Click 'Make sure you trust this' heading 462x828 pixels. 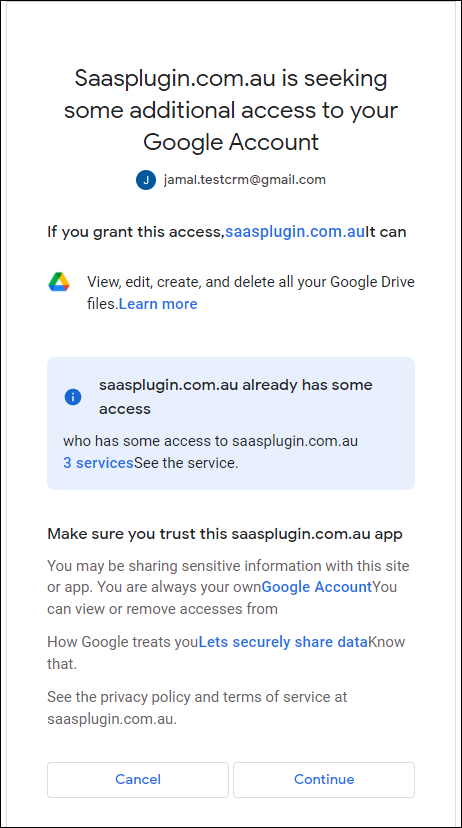[x=225, y=534]
